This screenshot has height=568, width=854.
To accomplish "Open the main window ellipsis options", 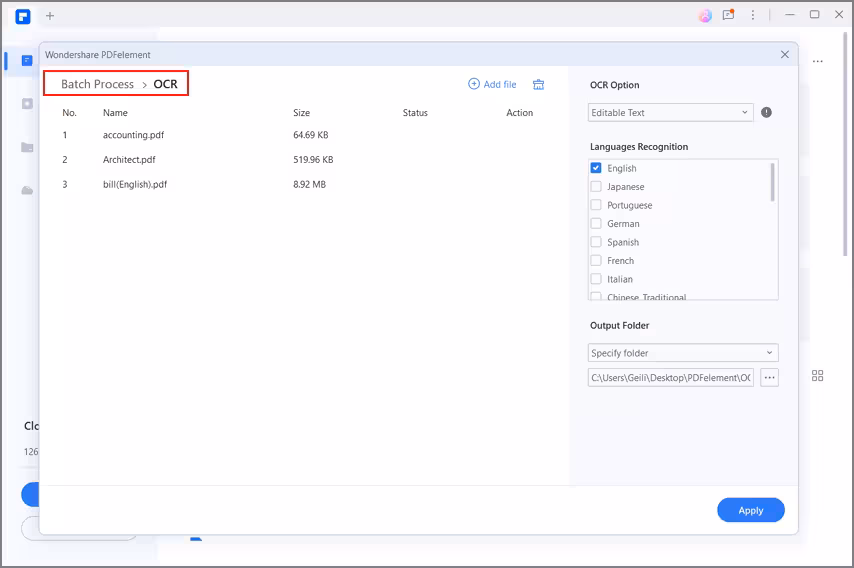I will click(818, 62).
